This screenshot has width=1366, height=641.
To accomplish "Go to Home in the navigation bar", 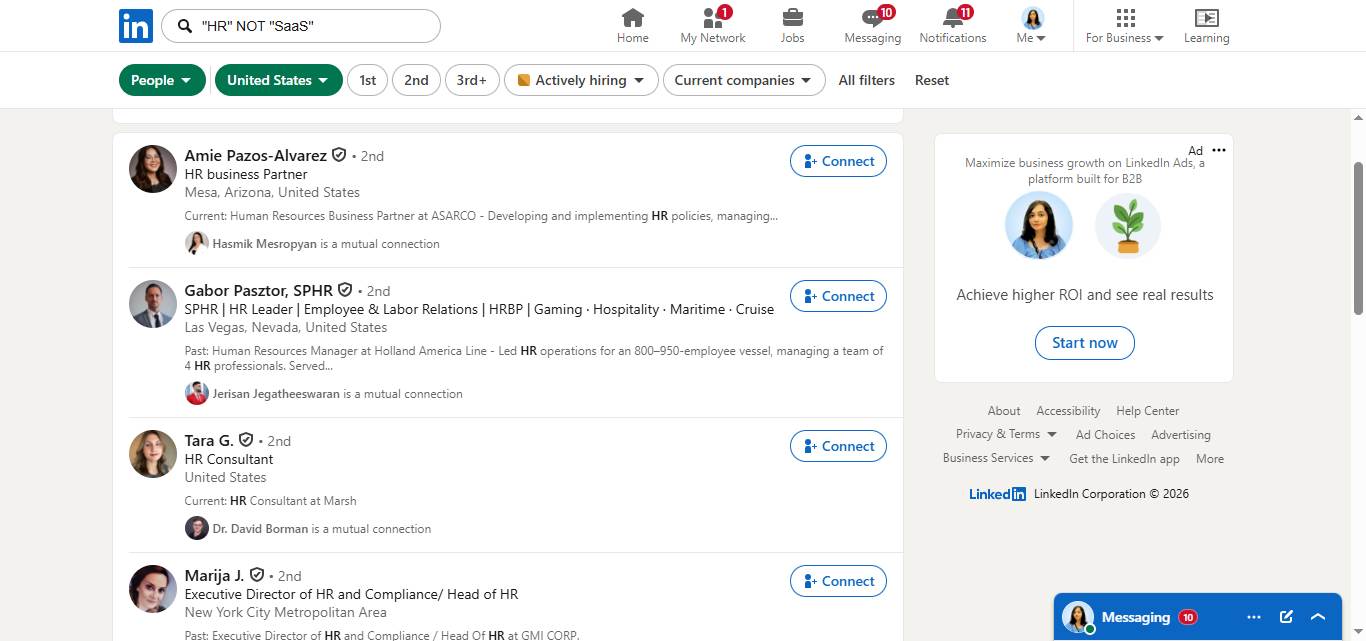I will (x=632, y=26).
